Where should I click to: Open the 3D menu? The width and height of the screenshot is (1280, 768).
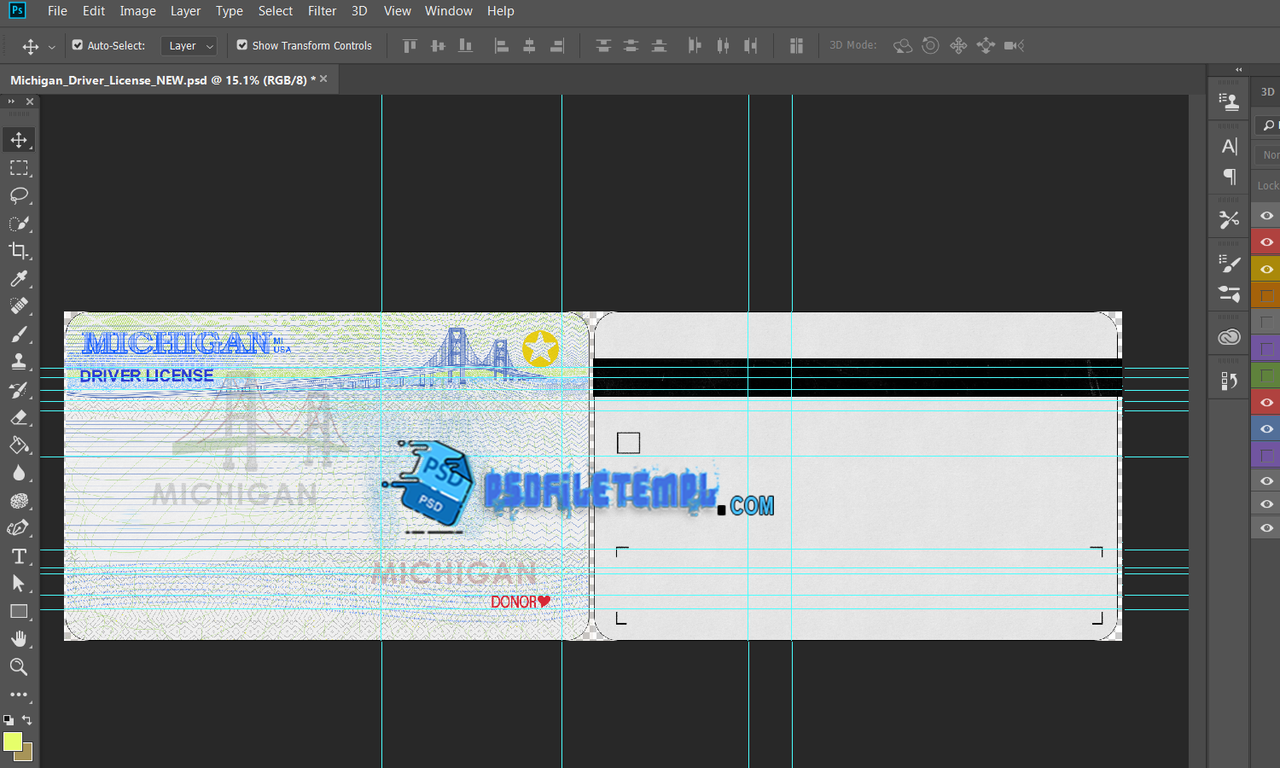point(360,11)
